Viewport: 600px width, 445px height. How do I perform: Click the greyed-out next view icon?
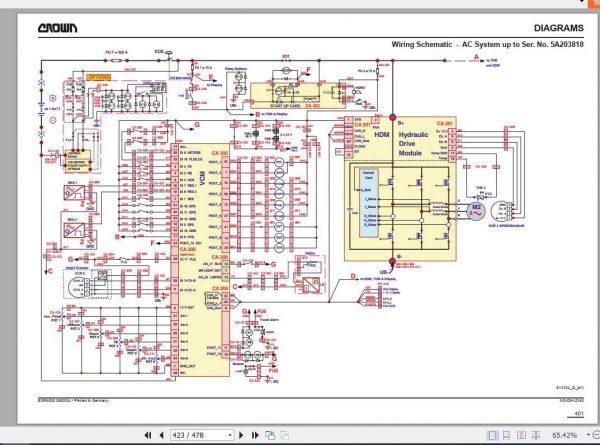[x=284, y=435]
